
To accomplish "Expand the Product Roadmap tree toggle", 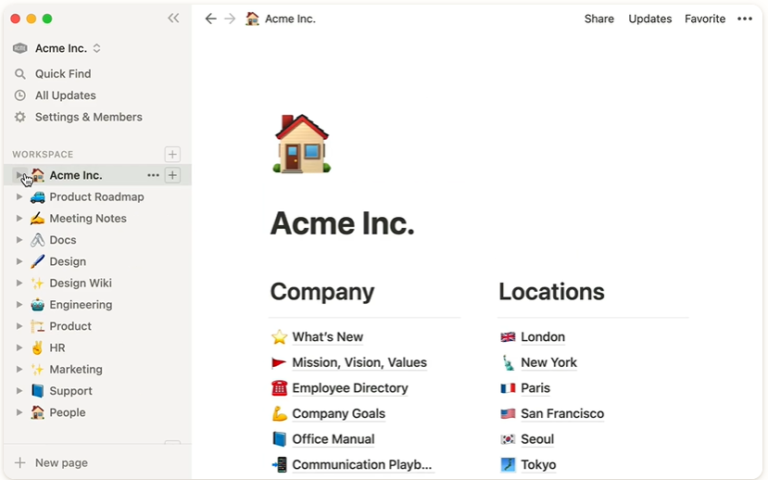I will coord(19,197).
